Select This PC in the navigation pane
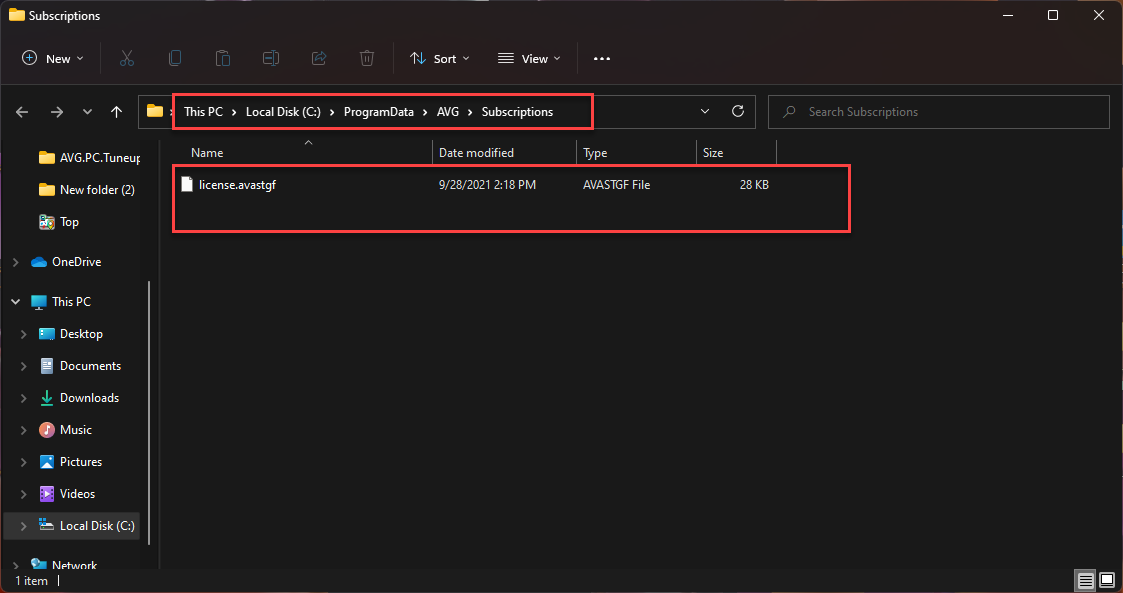This screenshot has height=593, width=1123. (61, 302)
